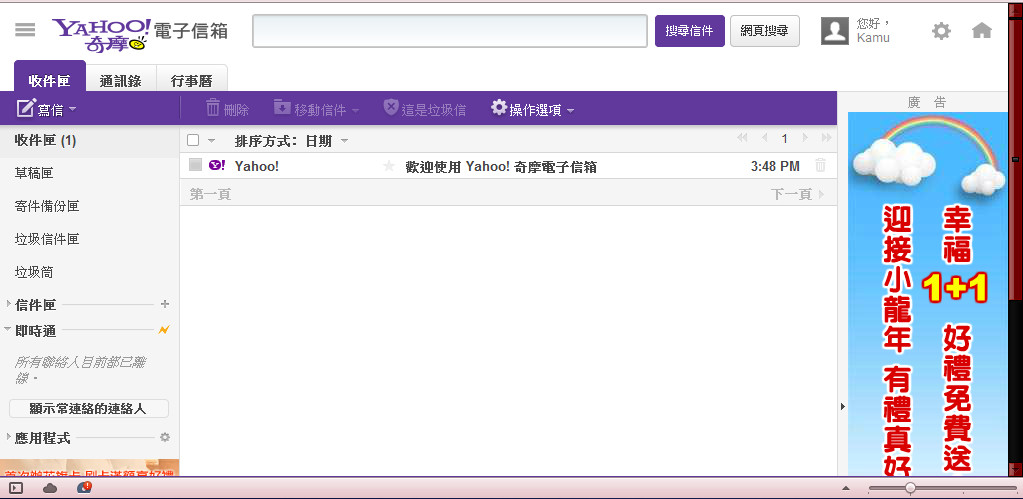This screenshot has width=1023, height=499.
Task: Click the 寫信 compose pencil icon
Action: click(25, 108)
